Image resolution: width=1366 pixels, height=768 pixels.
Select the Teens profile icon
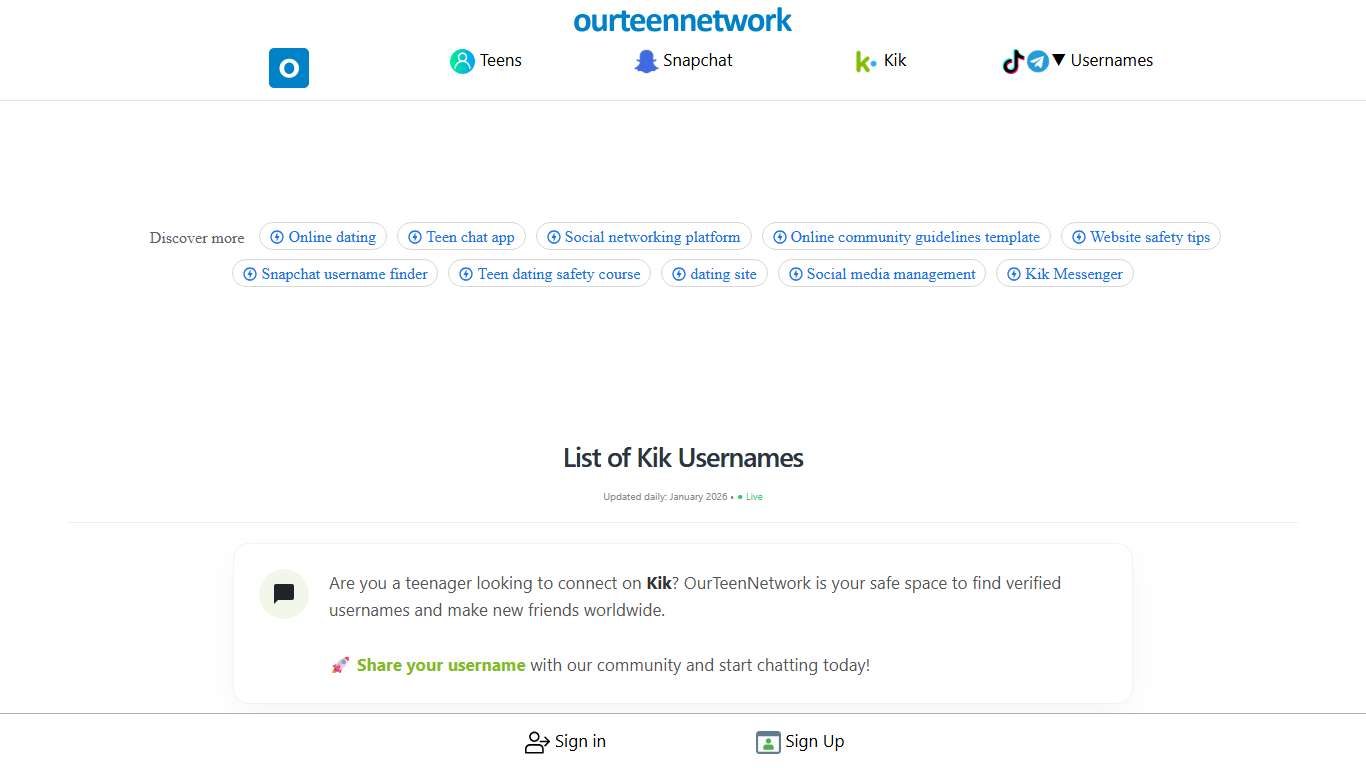(461, 60)
